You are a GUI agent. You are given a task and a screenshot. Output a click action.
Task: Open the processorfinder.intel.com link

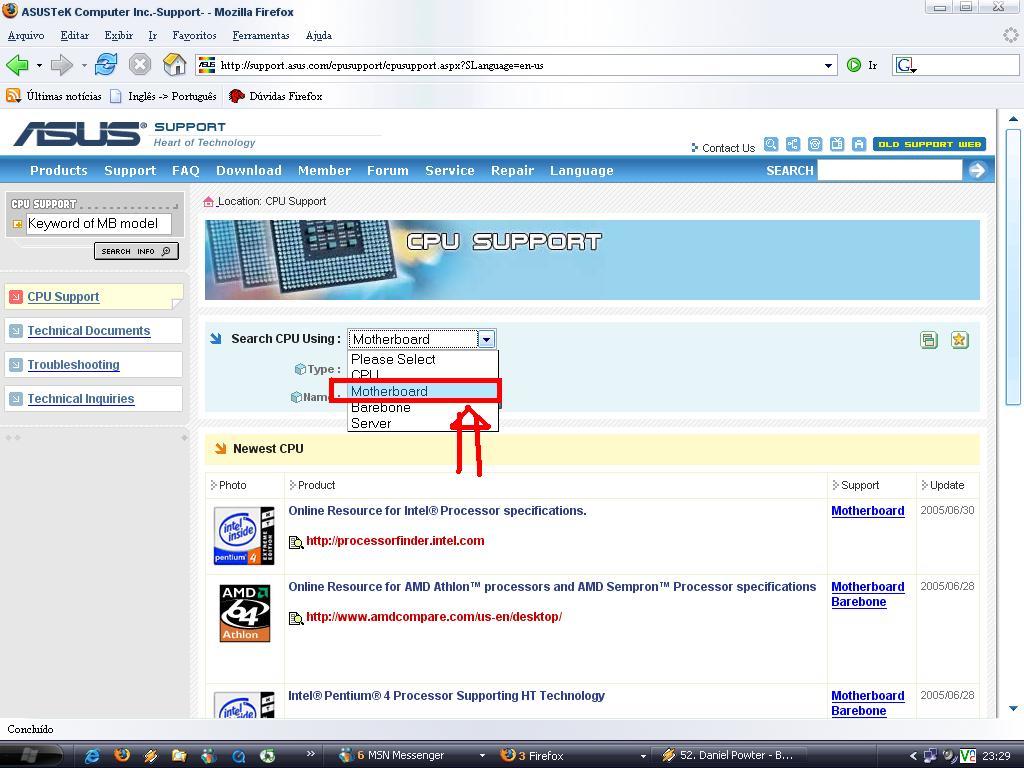tap(395, 541)
